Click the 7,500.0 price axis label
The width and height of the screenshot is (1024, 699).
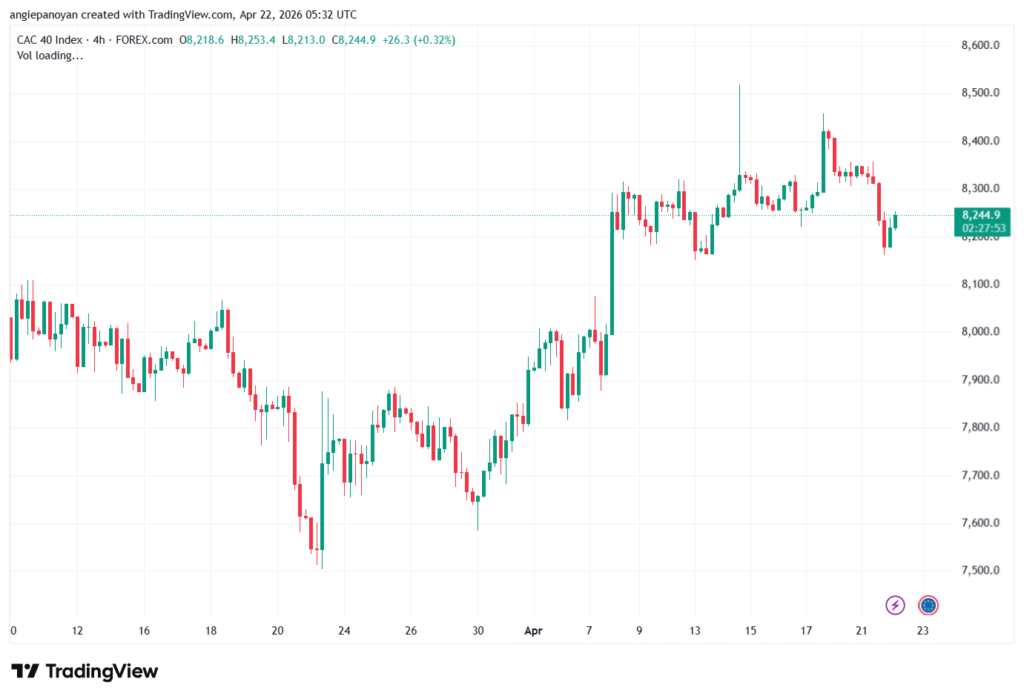pos(980,571)
